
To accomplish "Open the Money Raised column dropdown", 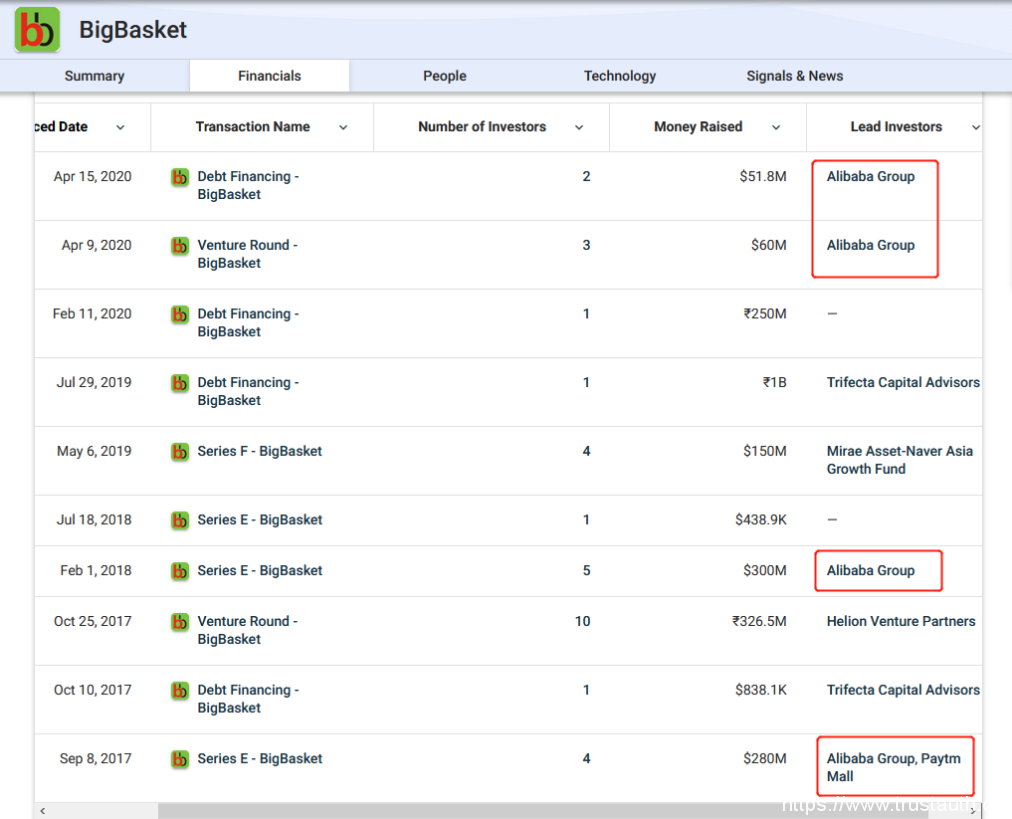I will pyautogui.click(x=776, y=127).
